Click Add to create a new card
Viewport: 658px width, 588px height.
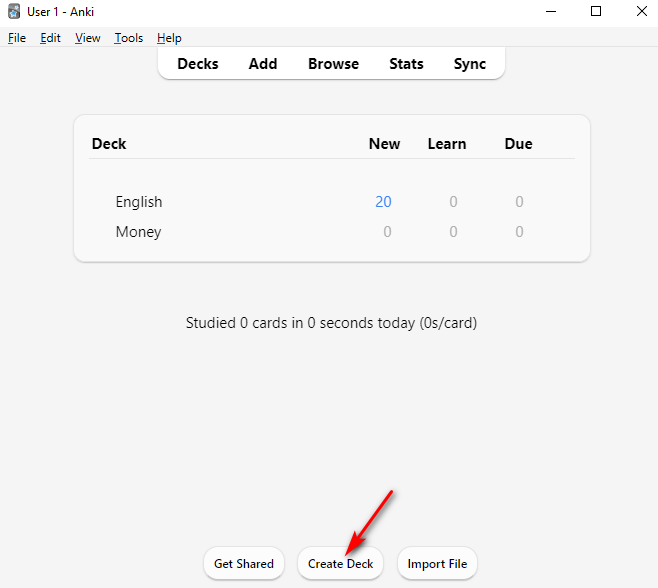[263, 64]
